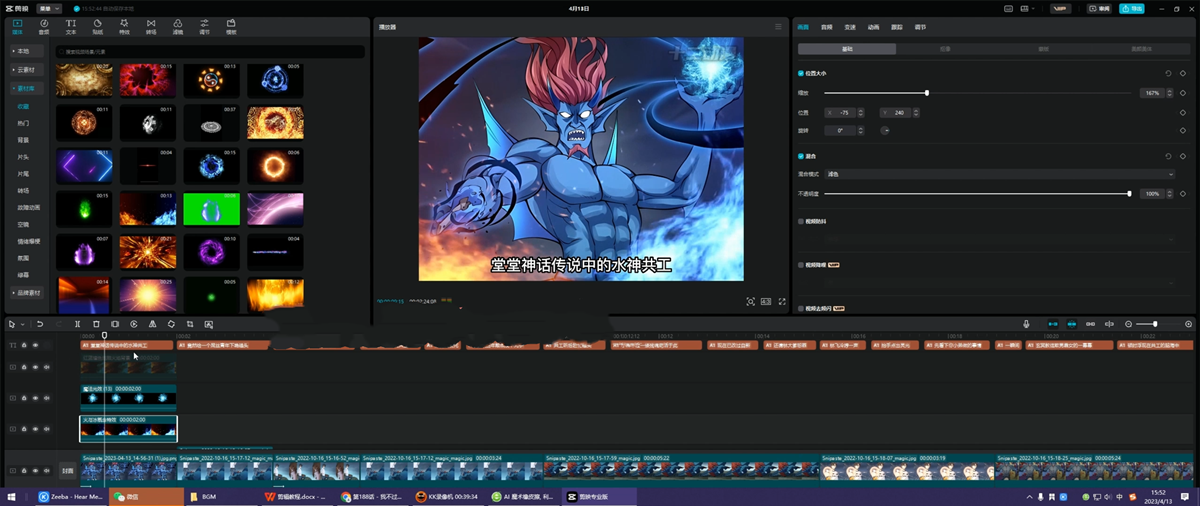Click the crop icon in timeline toolbar

[x=190, y=324]
